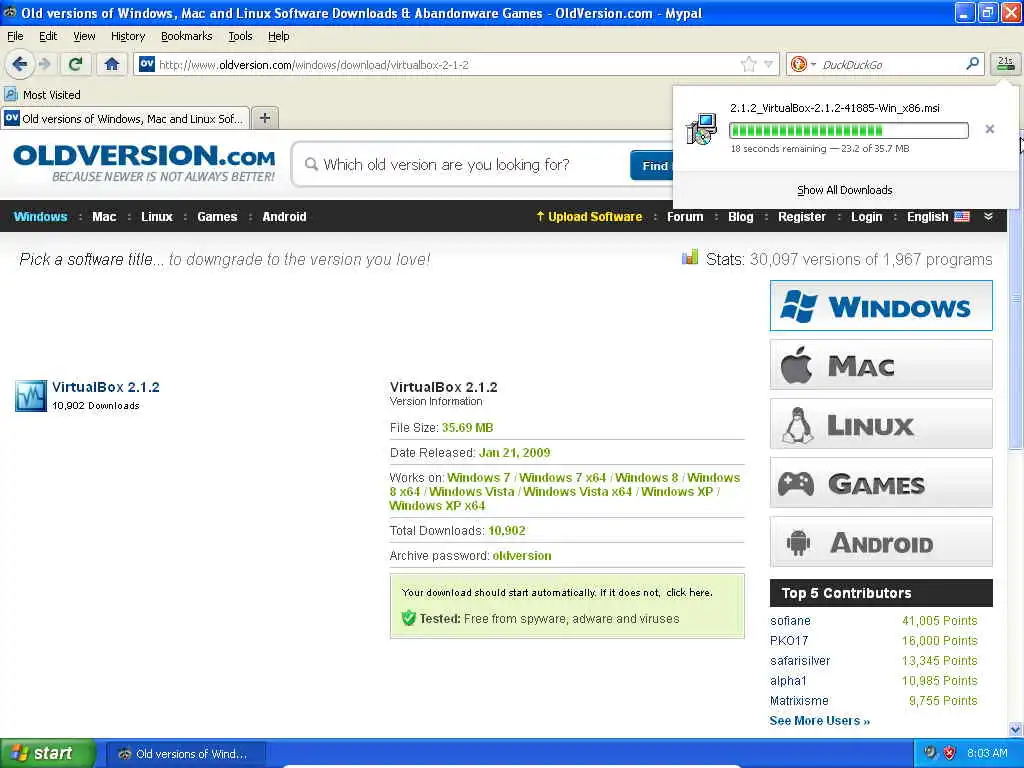Click the Android robot banner button

(x=881, y=542)
